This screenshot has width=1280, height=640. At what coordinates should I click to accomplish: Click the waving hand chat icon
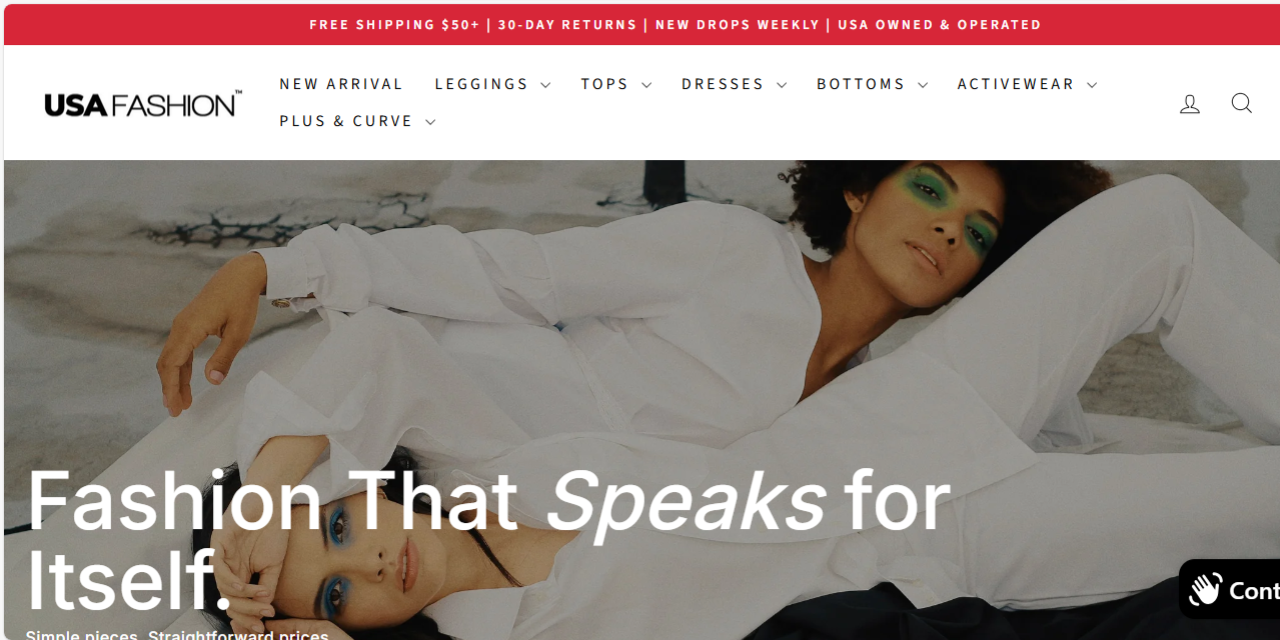tap(1206, 590)
